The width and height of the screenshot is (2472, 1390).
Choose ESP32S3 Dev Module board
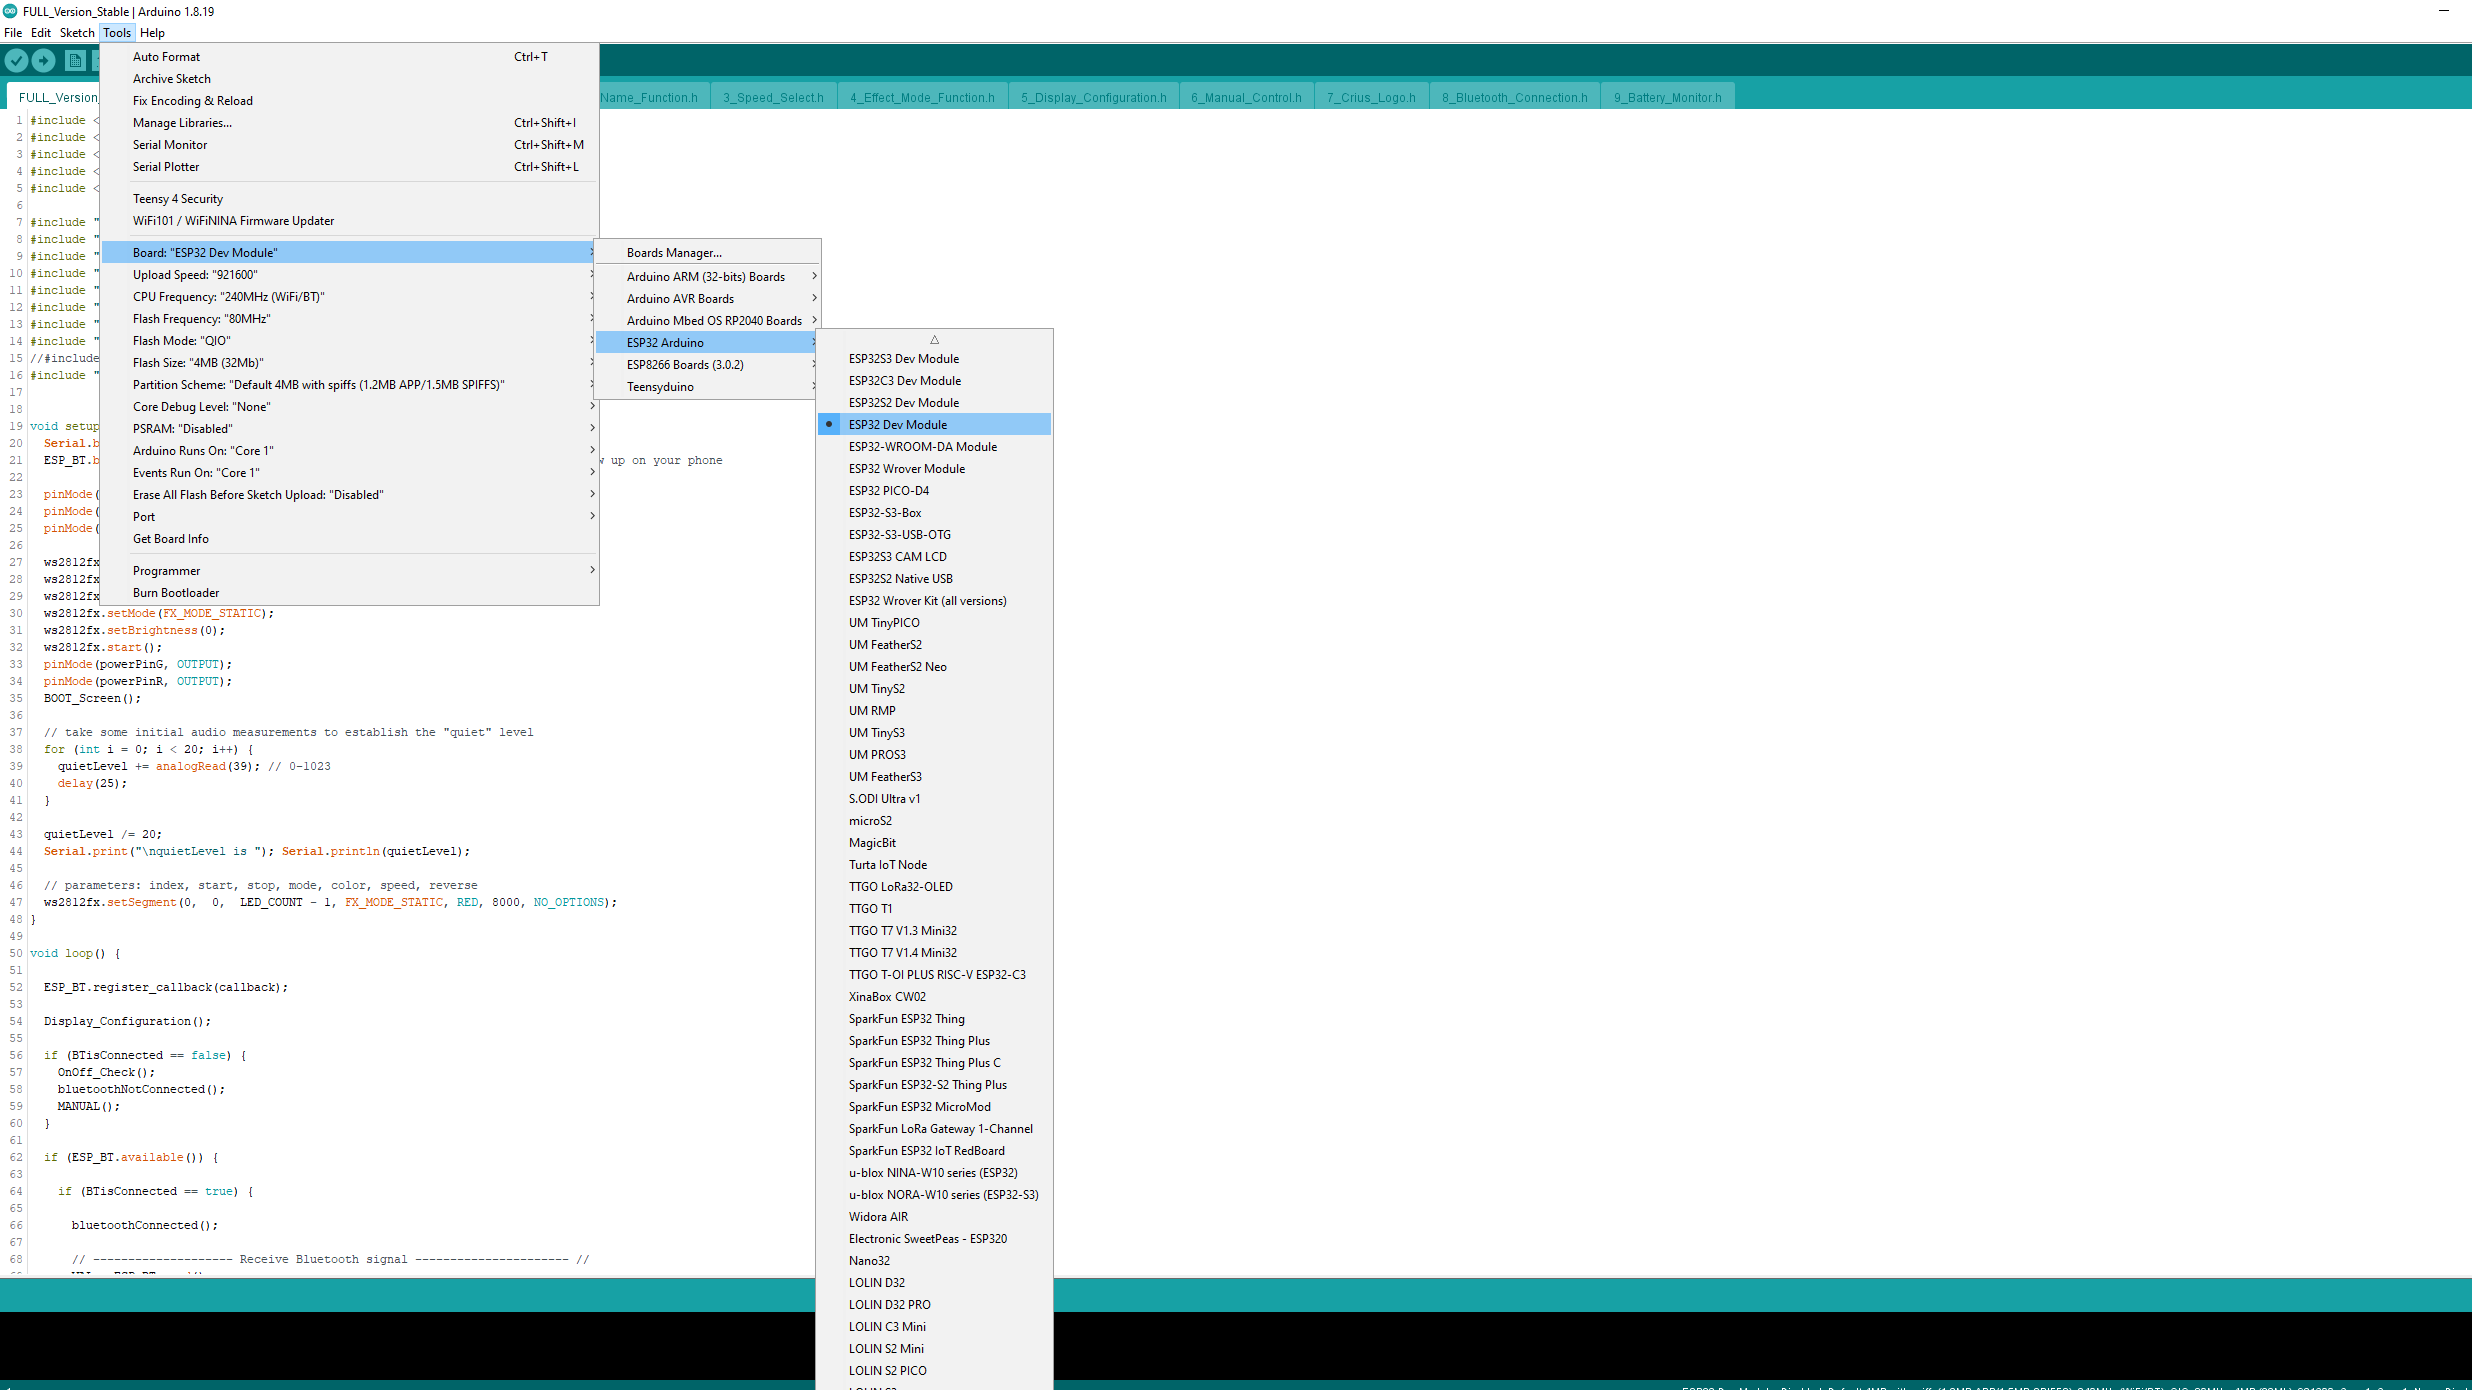(x=903, y=359)
